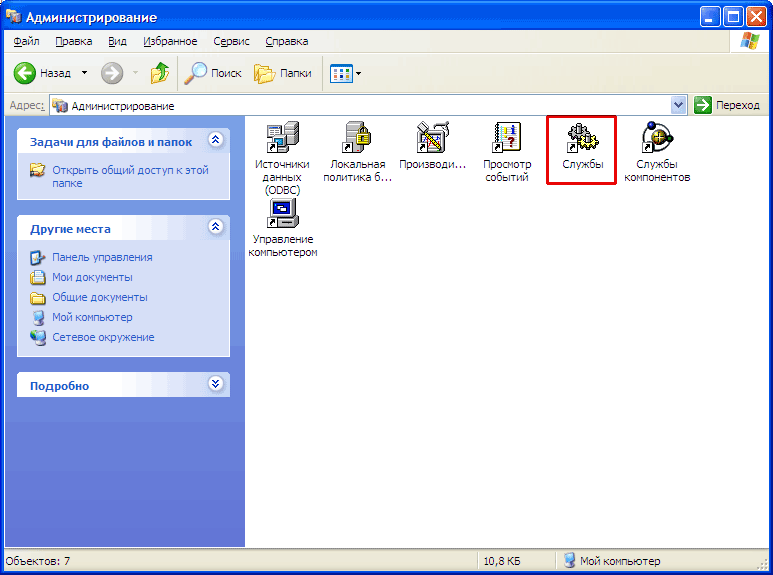Select the Локальная политика безопасности icon

pos(357,137)
